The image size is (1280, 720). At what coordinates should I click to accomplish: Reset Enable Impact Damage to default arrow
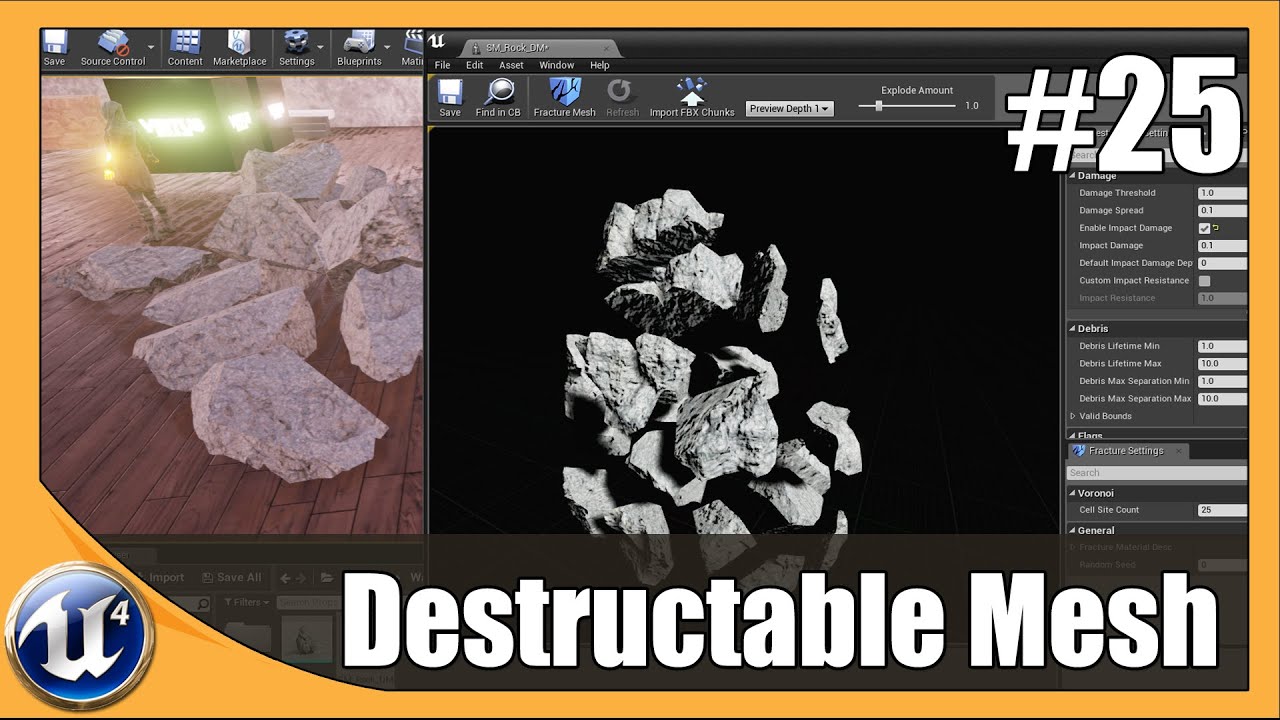coord(1216,228)
